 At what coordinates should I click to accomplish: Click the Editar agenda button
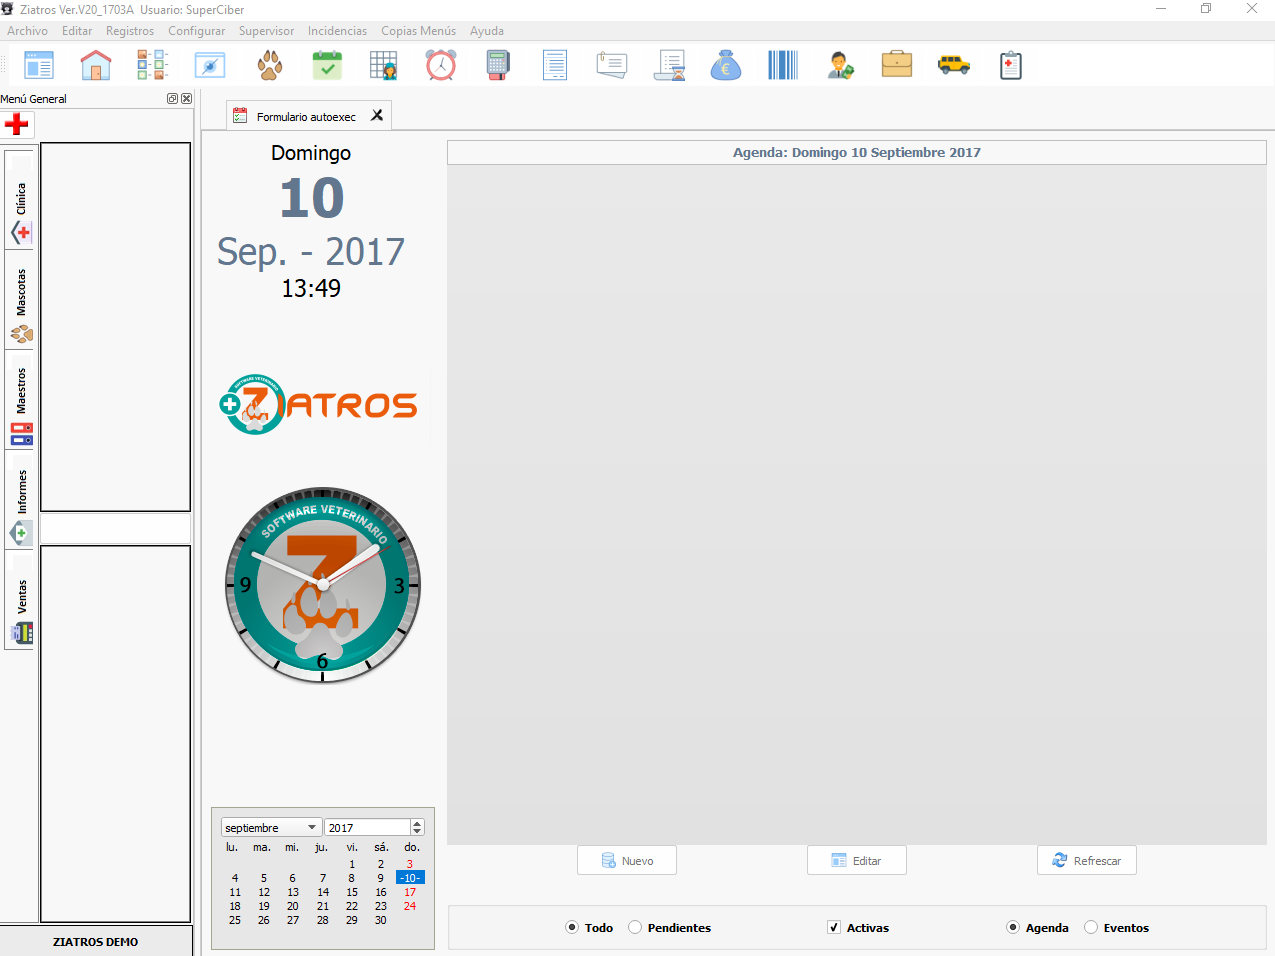(x=857, y=861)
